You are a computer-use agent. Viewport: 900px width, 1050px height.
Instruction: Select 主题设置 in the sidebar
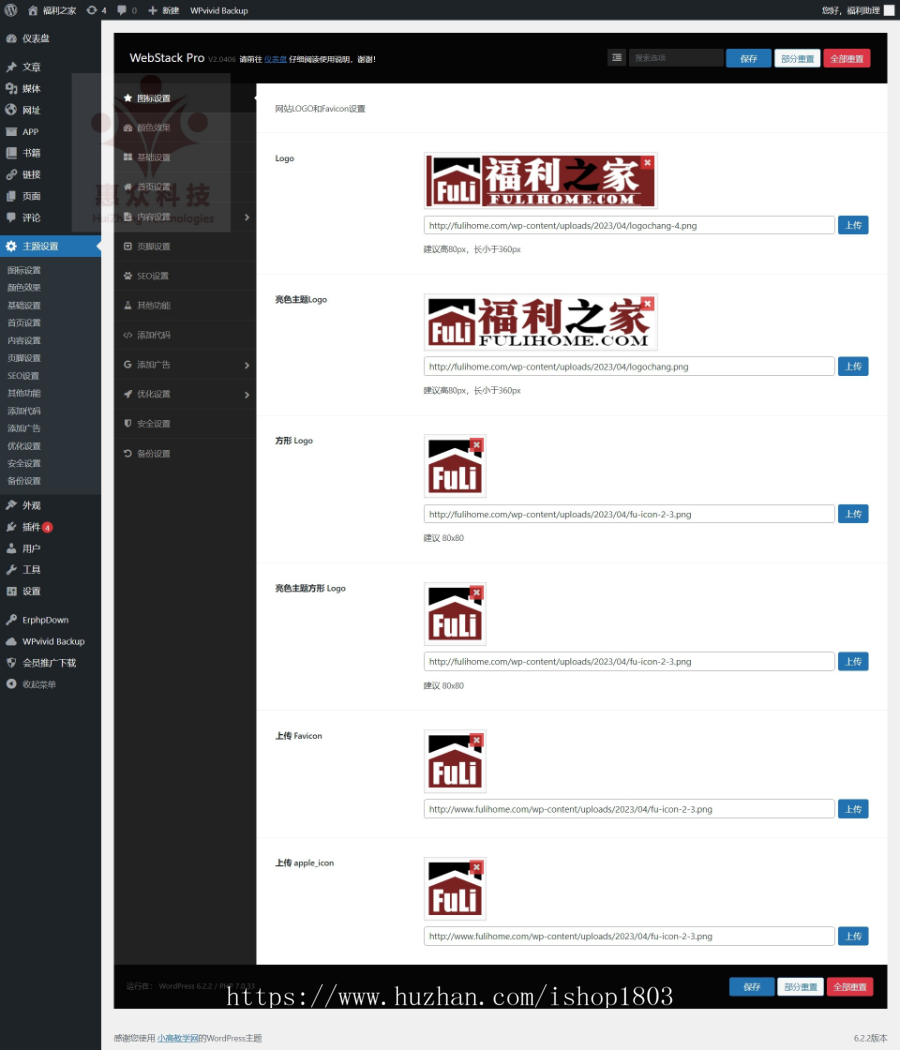pyautogui.click(x=50, y=246)
